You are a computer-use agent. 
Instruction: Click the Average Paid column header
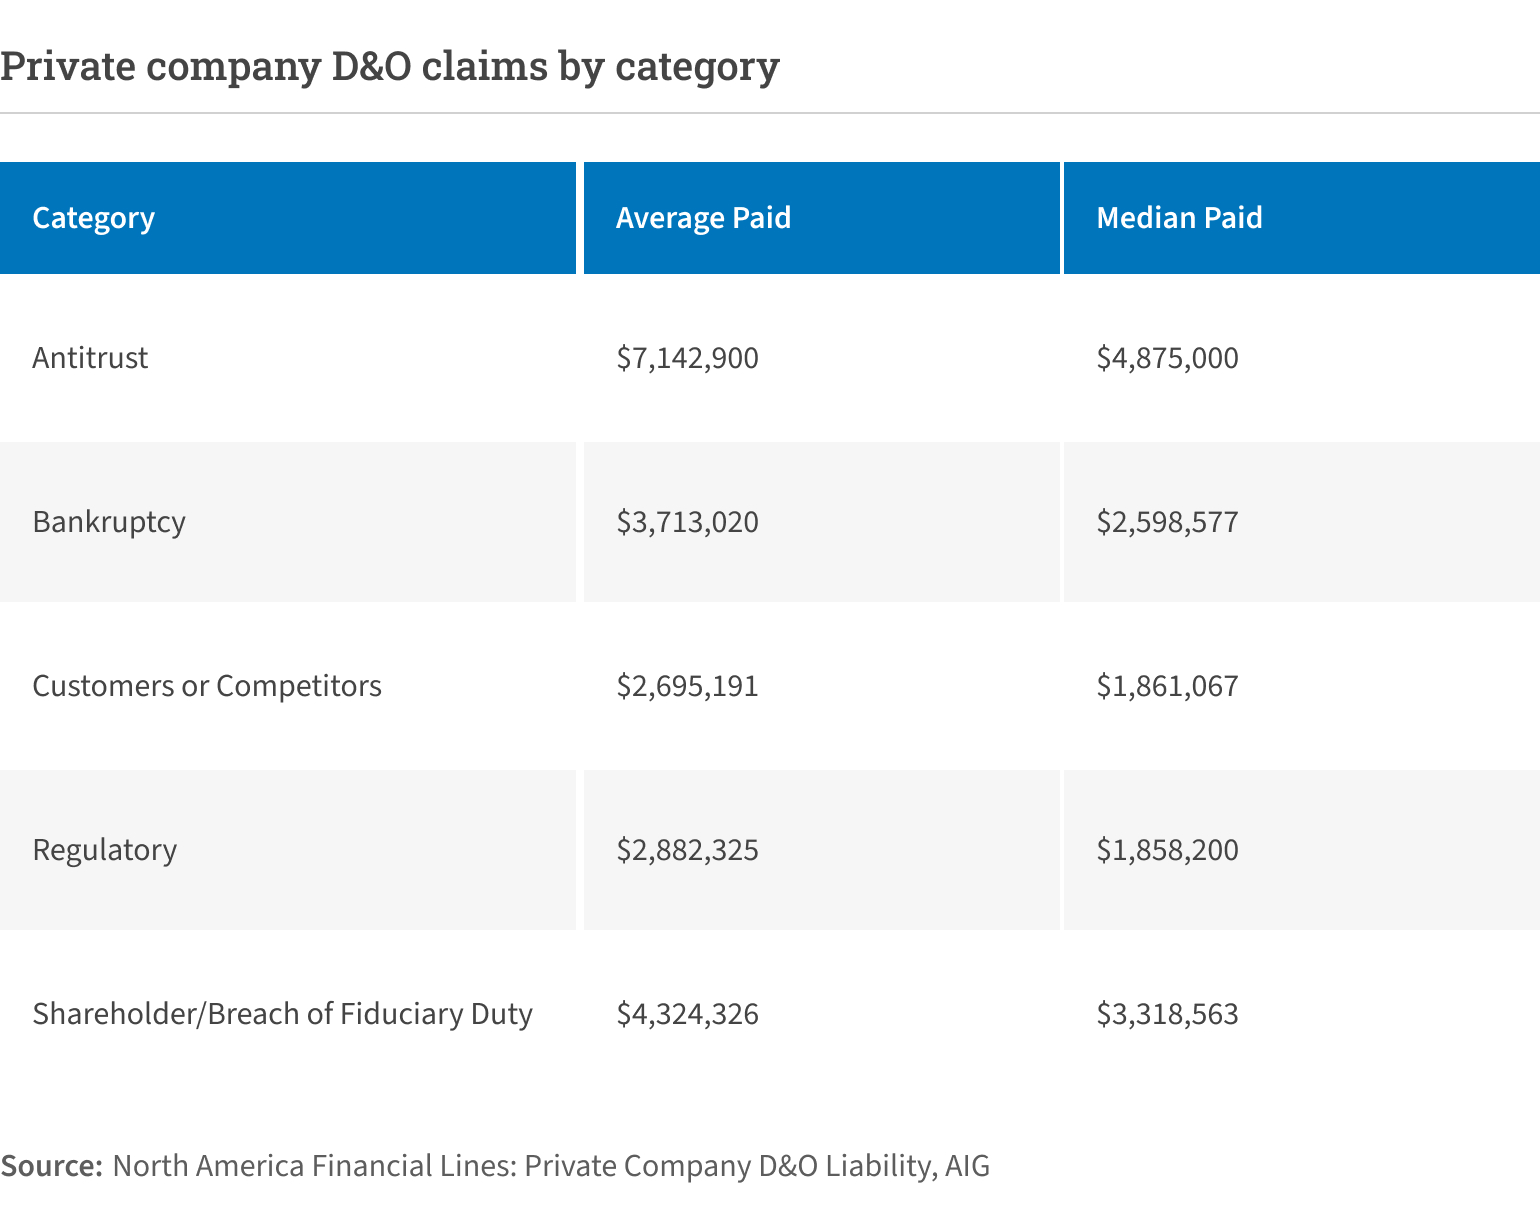coord(703,218)
